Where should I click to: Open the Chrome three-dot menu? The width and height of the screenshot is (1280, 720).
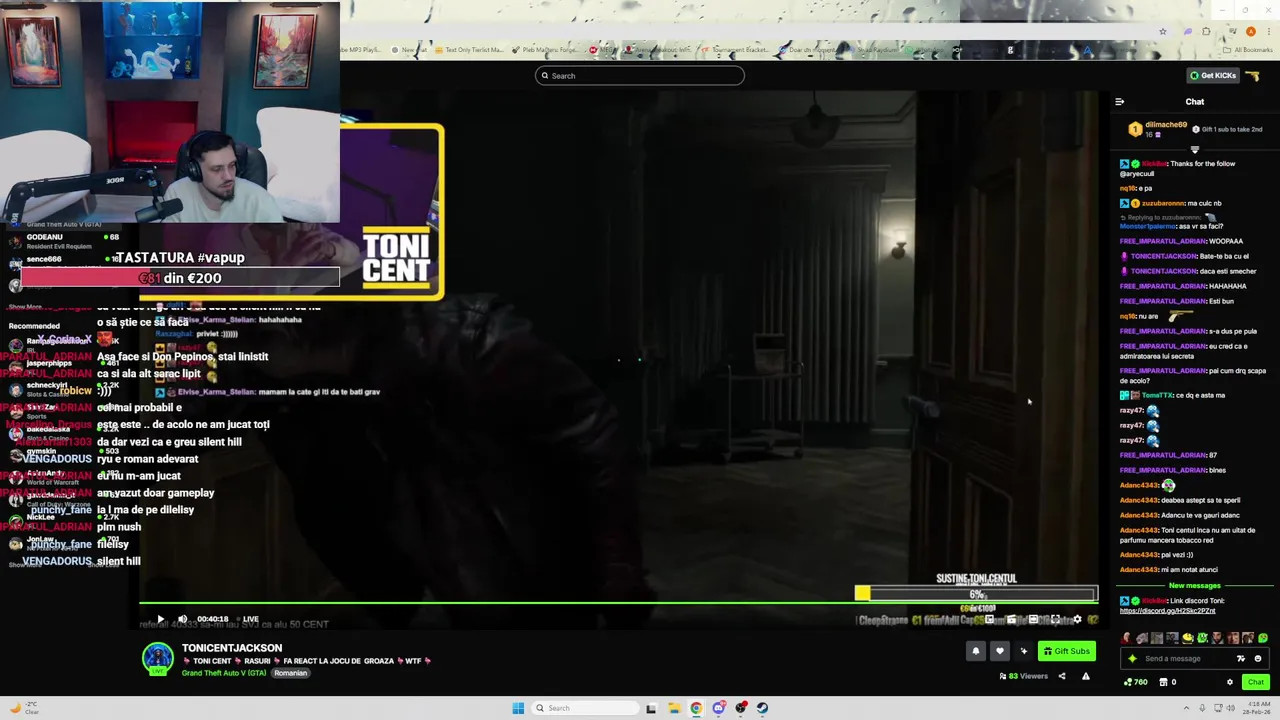[1268, 31]
